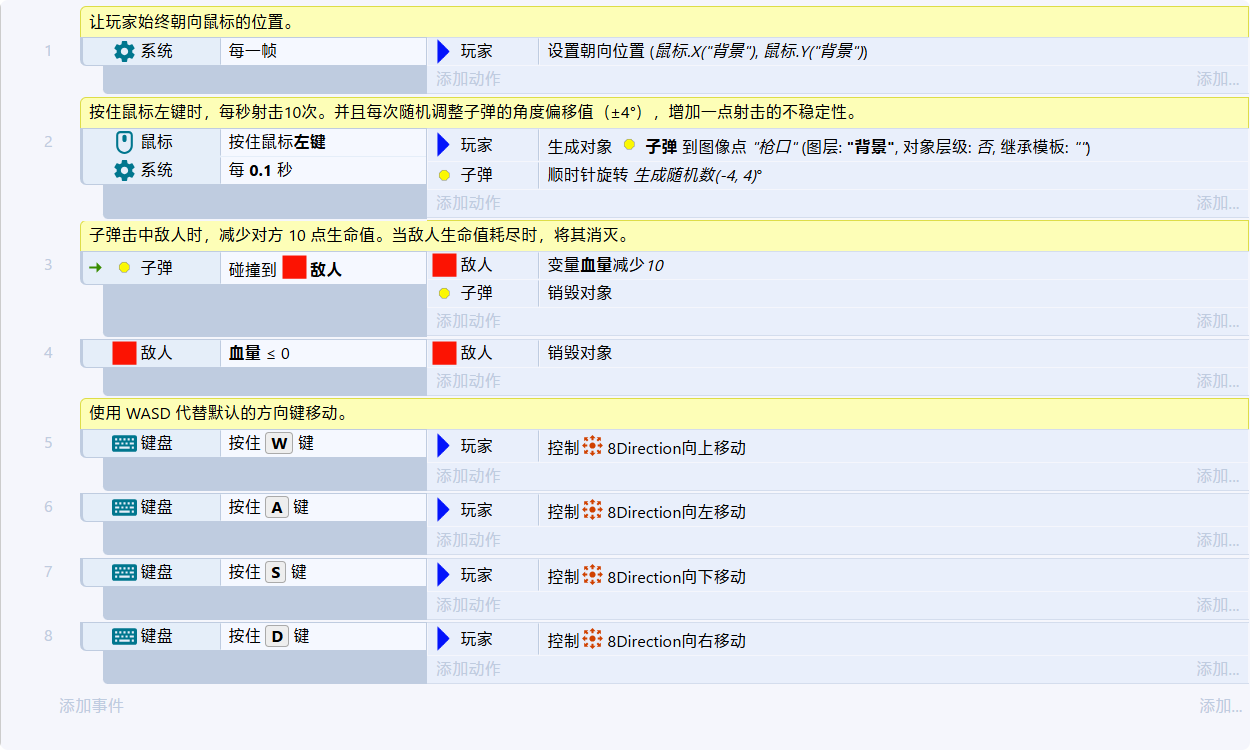Click the 按住 W 键 condition text
The height and width of the screenshot is (750, 1250).
click(x=271, y=443)
